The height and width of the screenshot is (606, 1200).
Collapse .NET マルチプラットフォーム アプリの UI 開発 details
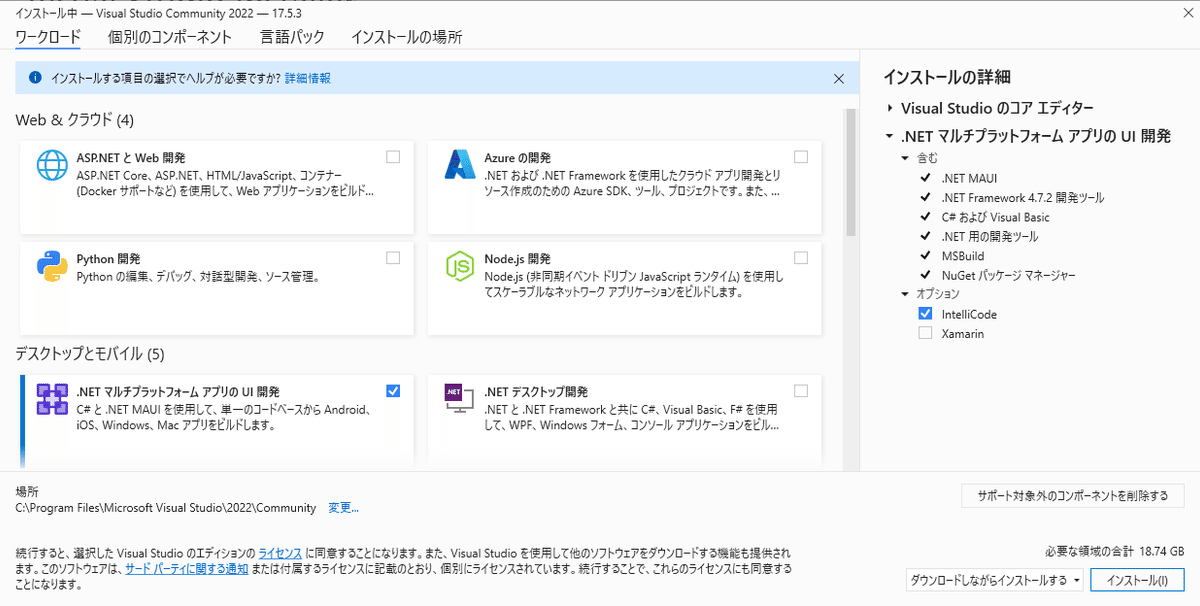(x=890, y=136)
